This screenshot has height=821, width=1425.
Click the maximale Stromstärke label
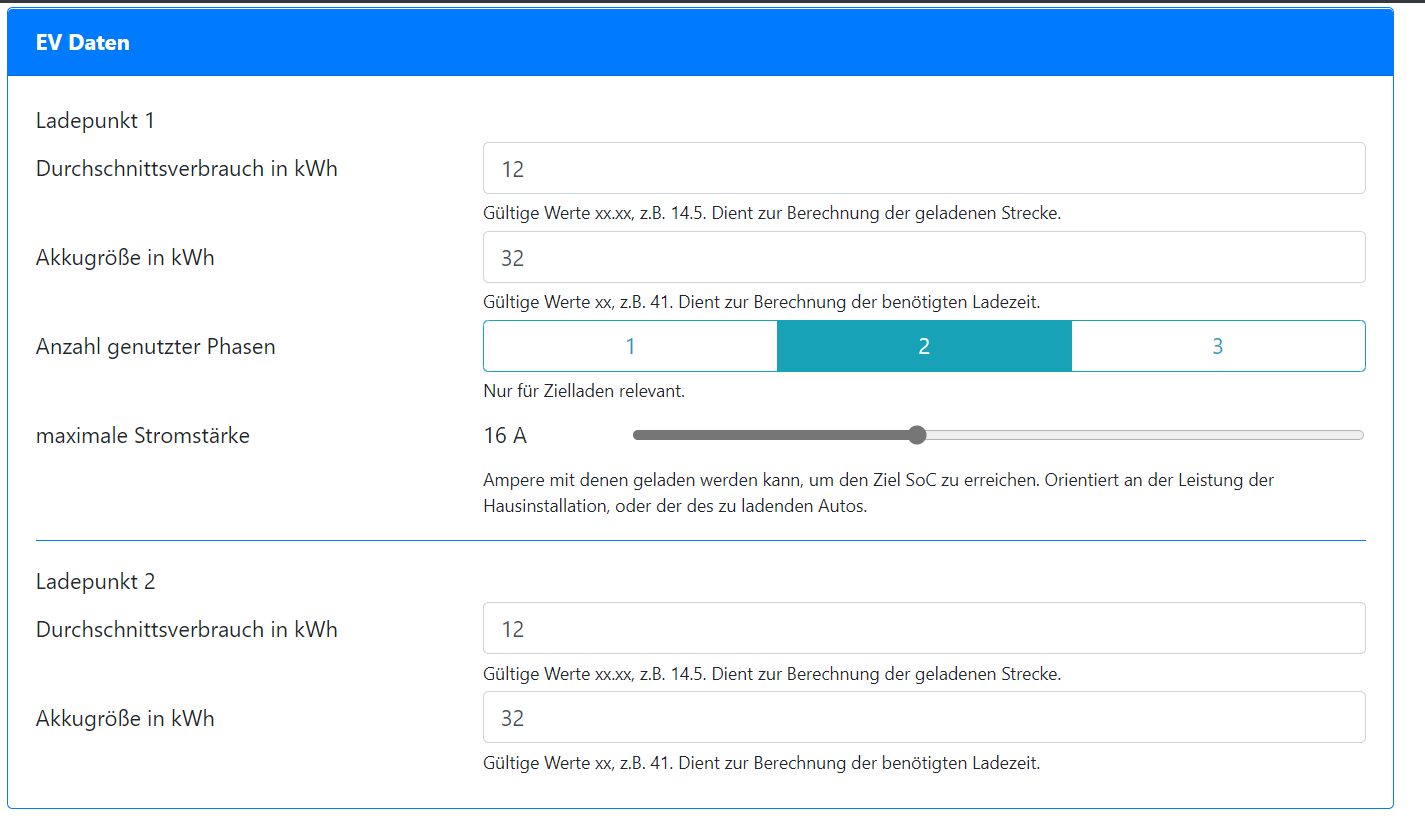point(143,435)
